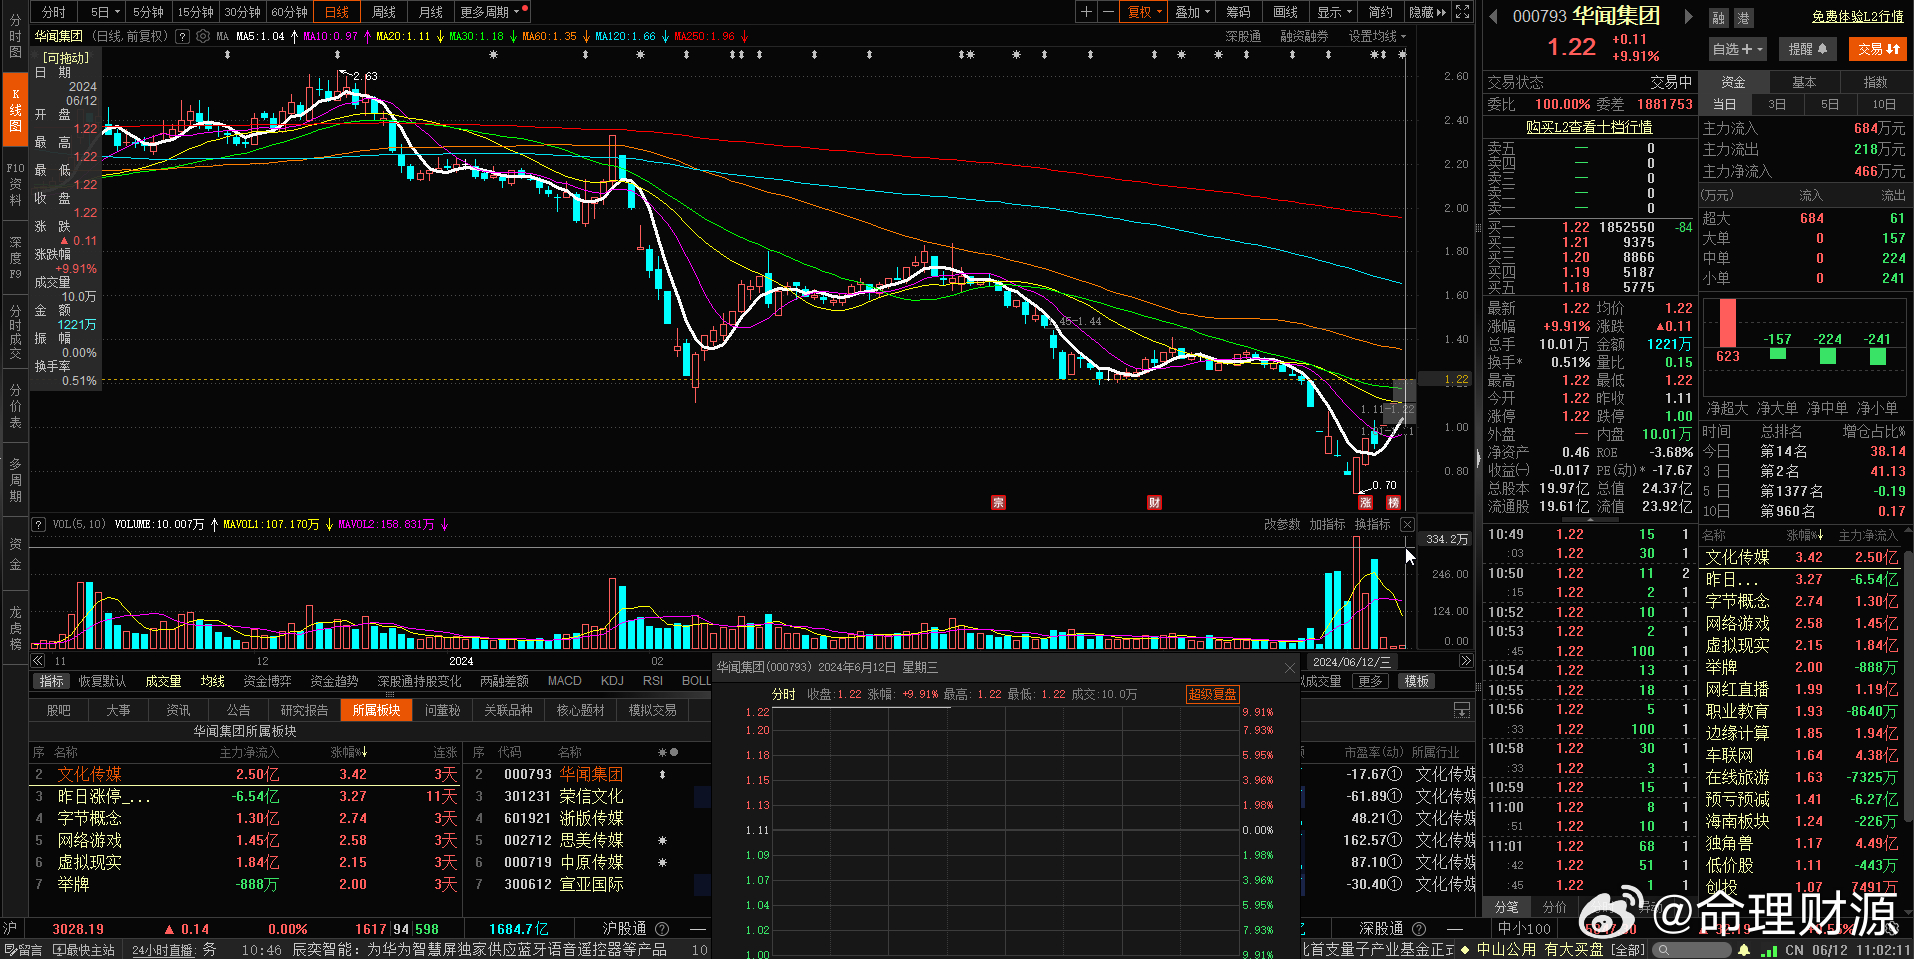1914x959 pixels.
Task: Open the 免费体验L2行情 link
Action: 1857,17
